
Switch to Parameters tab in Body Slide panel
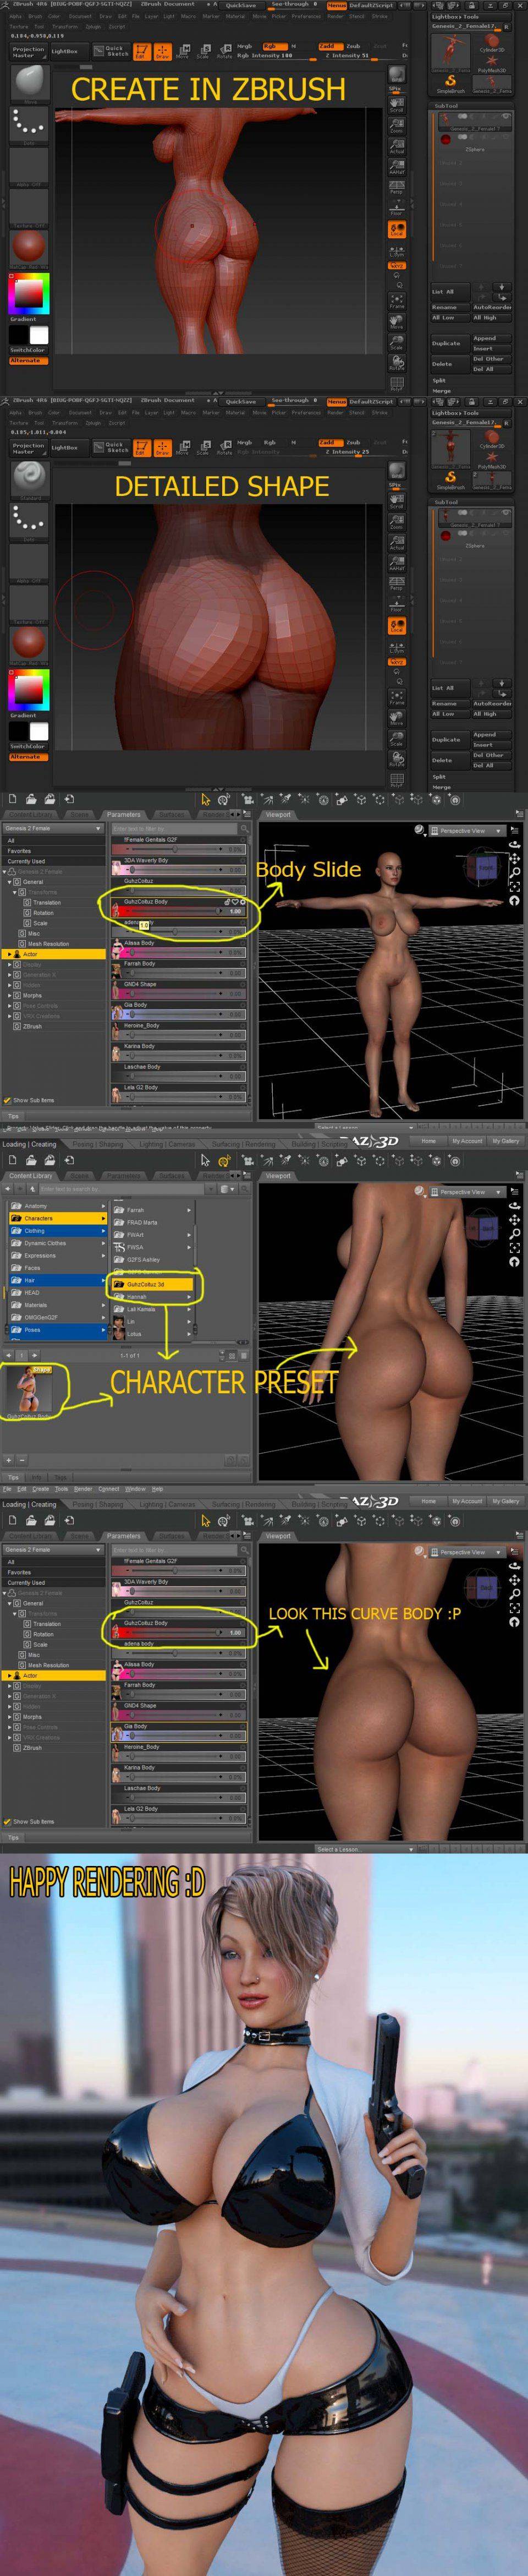[x=124, y=815]
